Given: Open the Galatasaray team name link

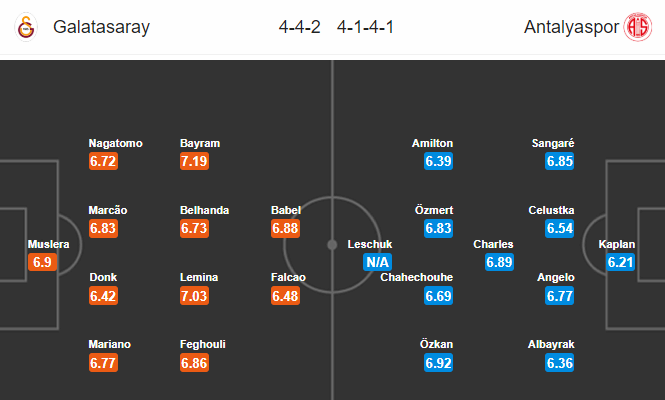Looking at the screenshot, I should point(101,27).
